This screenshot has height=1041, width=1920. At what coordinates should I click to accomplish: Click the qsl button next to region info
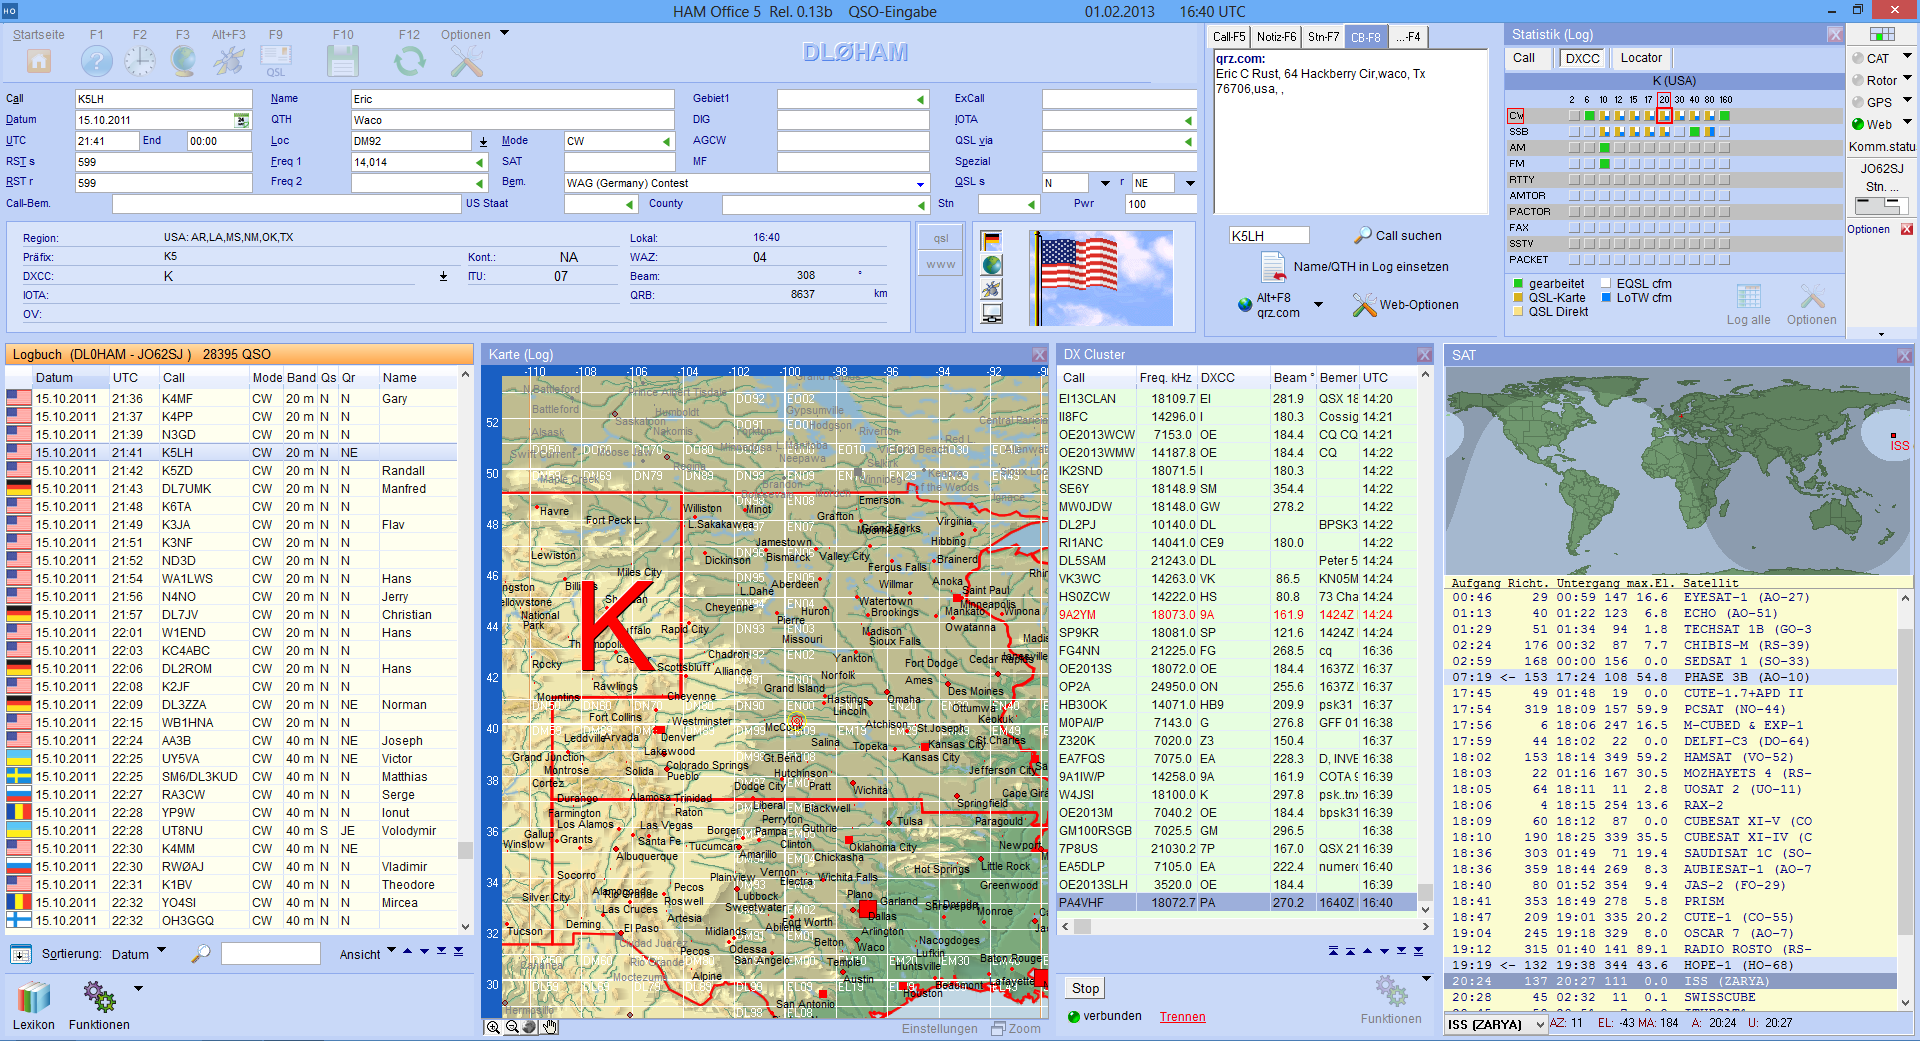[x=941, y=239]
